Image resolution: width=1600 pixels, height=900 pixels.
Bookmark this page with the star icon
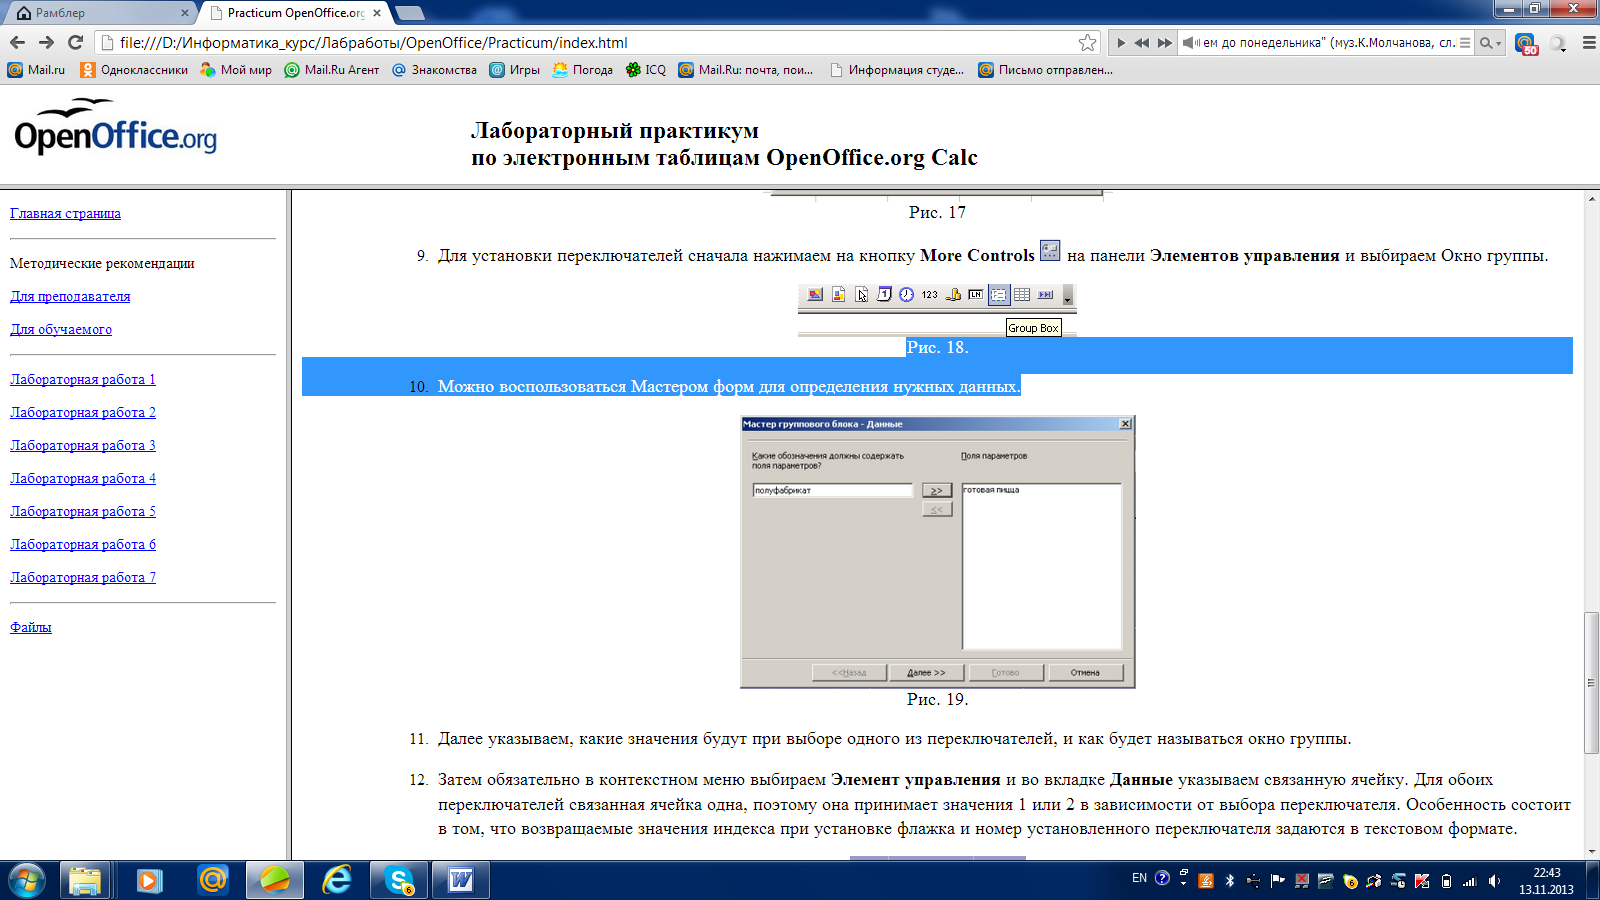coord(1087,42)
